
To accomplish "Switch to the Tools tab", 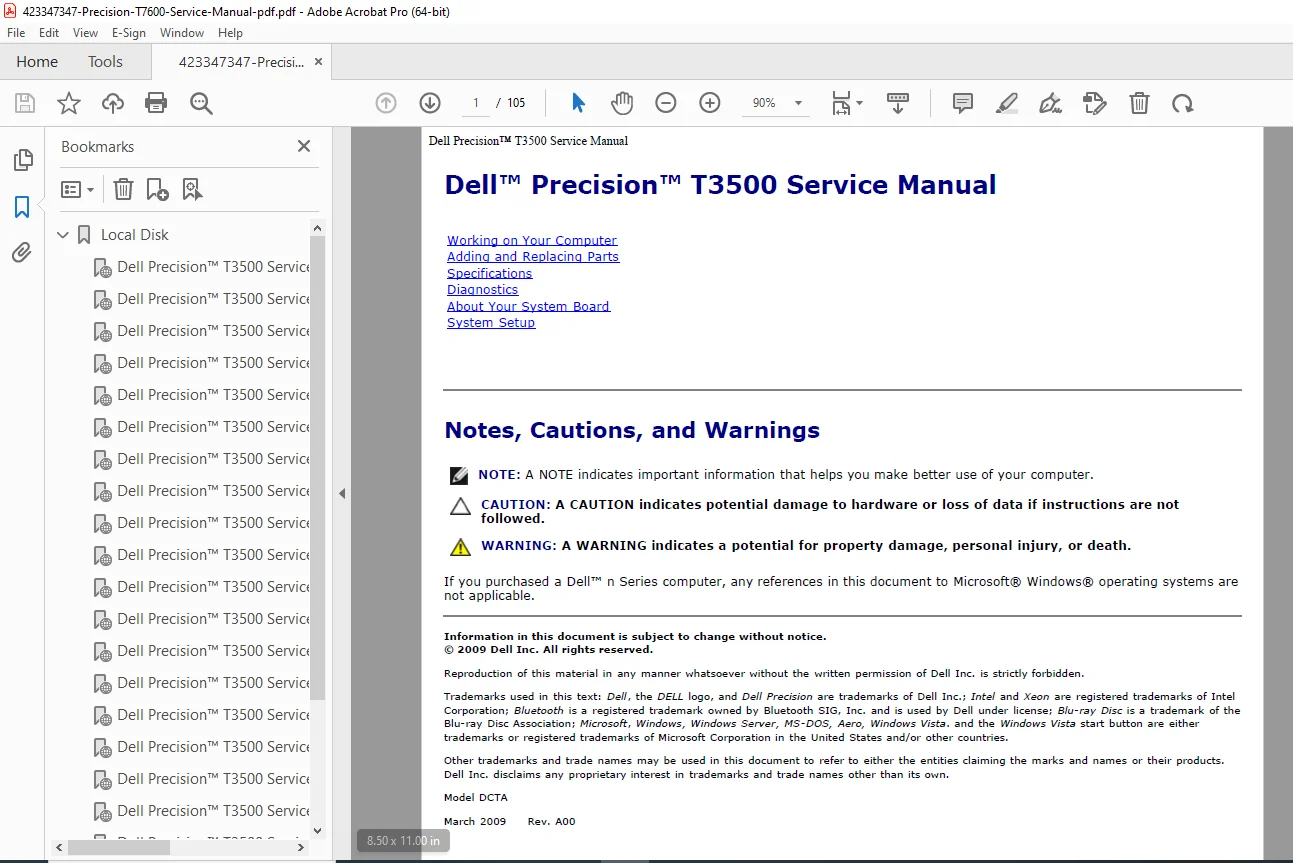I will 105,62.
